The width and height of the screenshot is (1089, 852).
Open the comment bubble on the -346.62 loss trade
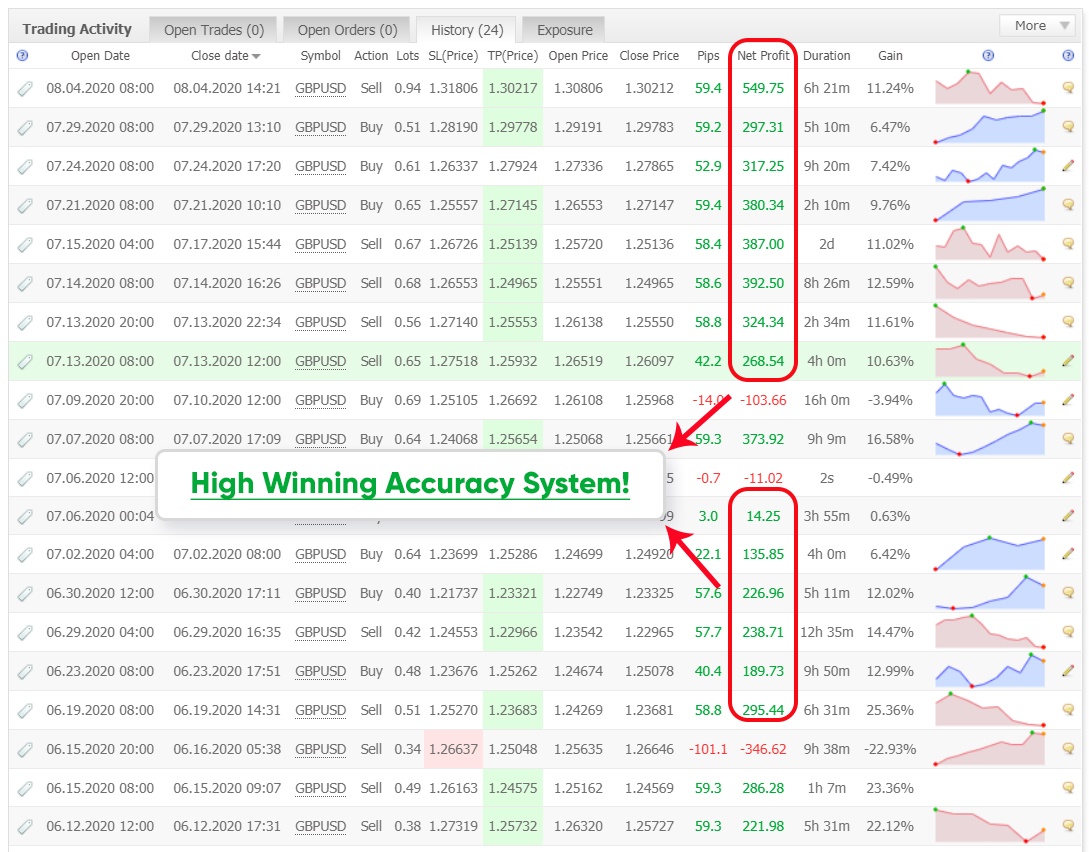pos(1068,749)
